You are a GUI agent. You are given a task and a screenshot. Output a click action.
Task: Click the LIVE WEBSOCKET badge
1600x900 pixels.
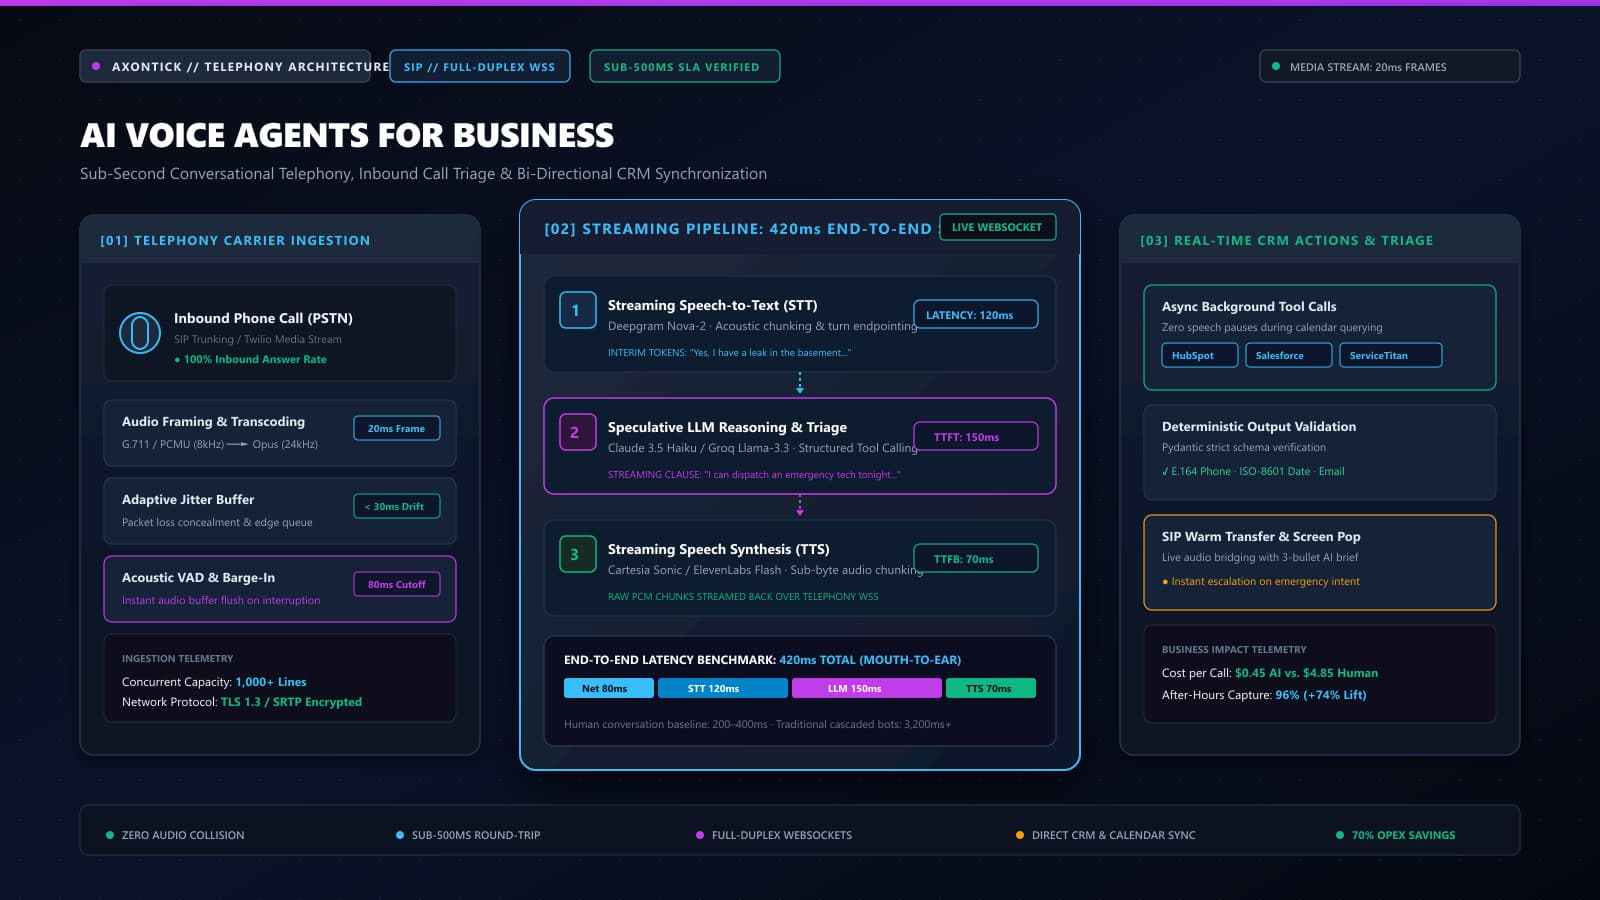997,227
